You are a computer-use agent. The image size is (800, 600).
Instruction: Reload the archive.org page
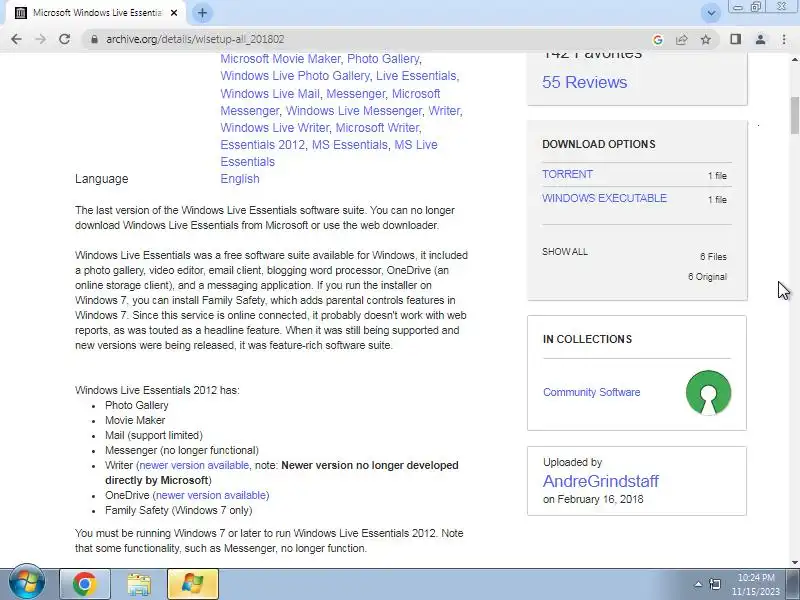click(64, 39)
